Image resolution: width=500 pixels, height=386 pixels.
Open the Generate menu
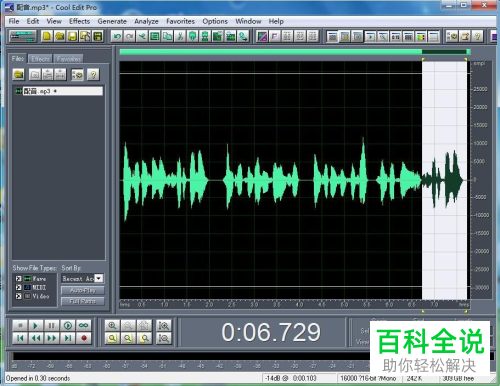click(112, 21)
